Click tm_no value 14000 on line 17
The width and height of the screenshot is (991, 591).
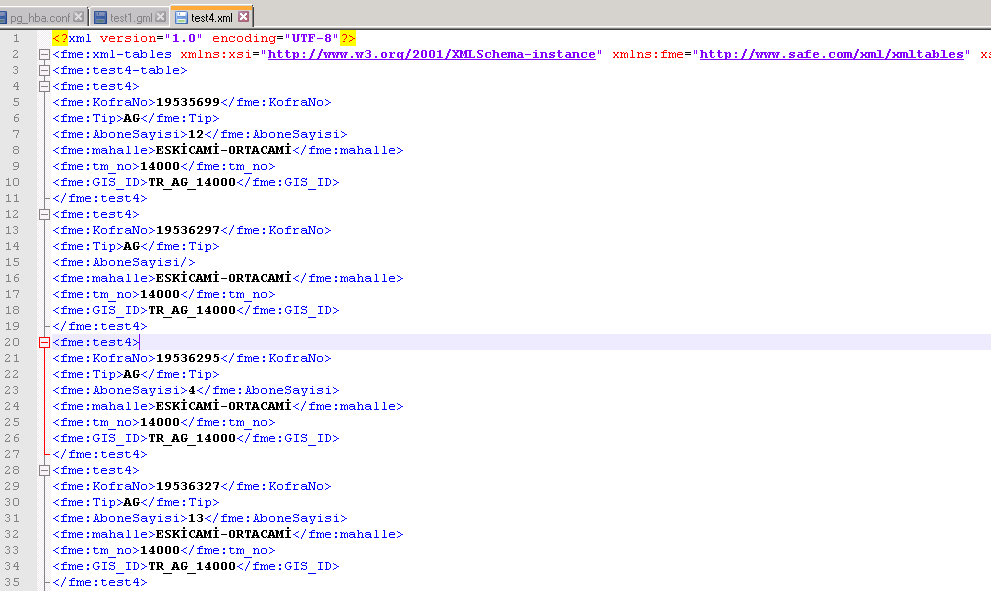(160, 295)
